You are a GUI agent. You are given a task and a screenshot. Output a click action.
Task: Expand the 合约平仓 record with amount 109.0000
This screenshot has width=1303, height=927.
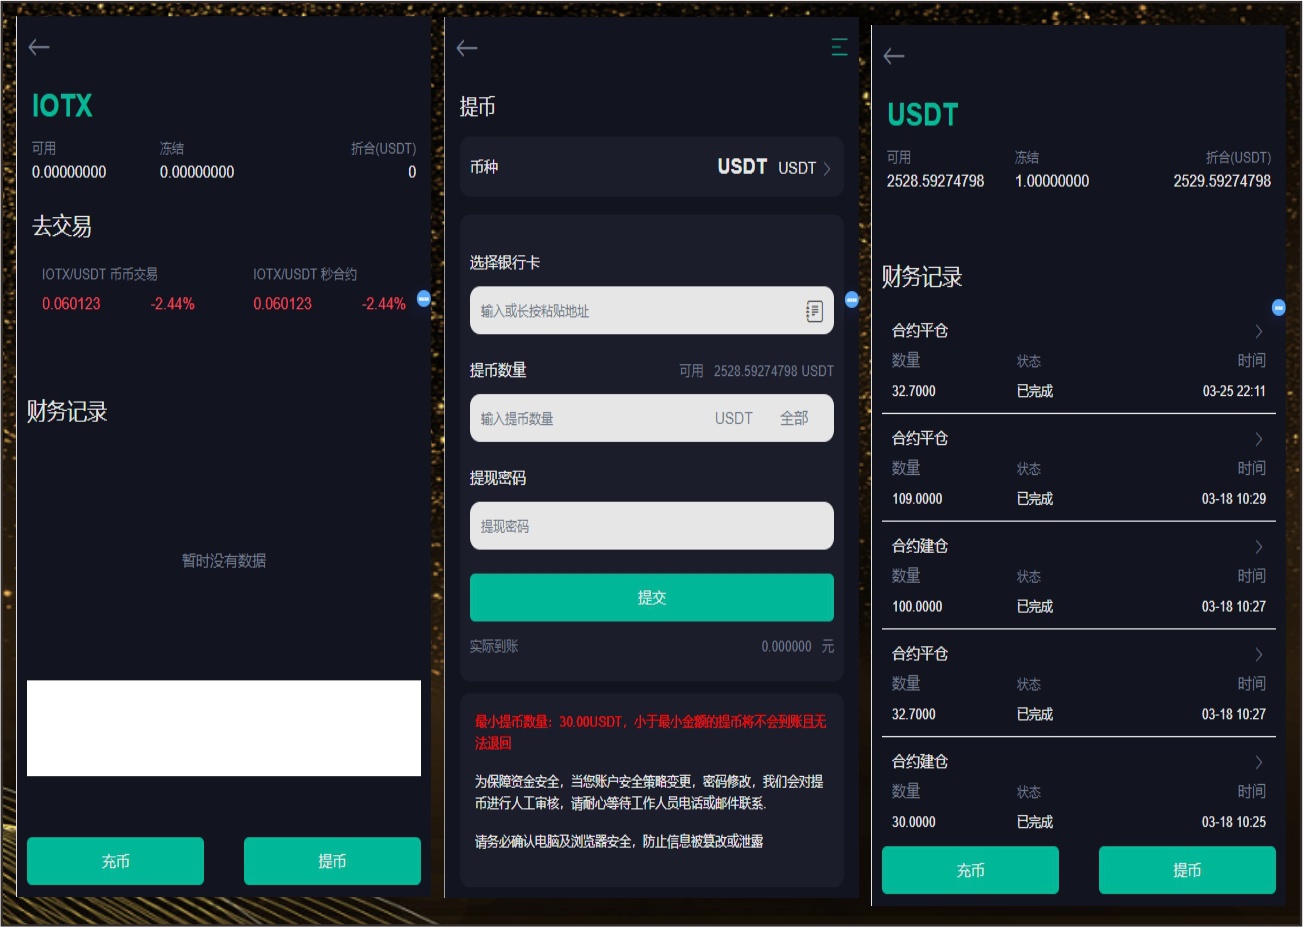point(1258,439)
